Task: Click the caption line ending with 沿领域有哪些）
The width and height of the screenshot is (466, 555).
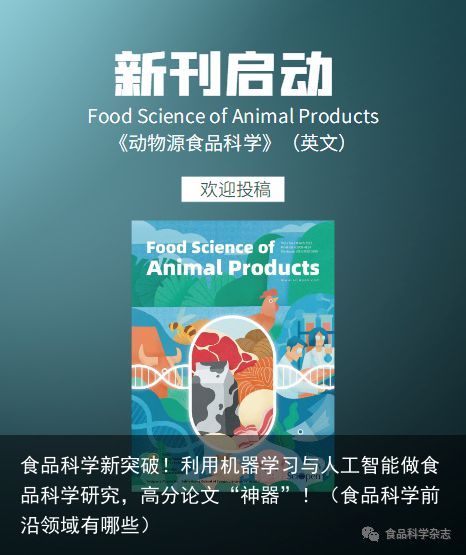Action: [85, 526]
